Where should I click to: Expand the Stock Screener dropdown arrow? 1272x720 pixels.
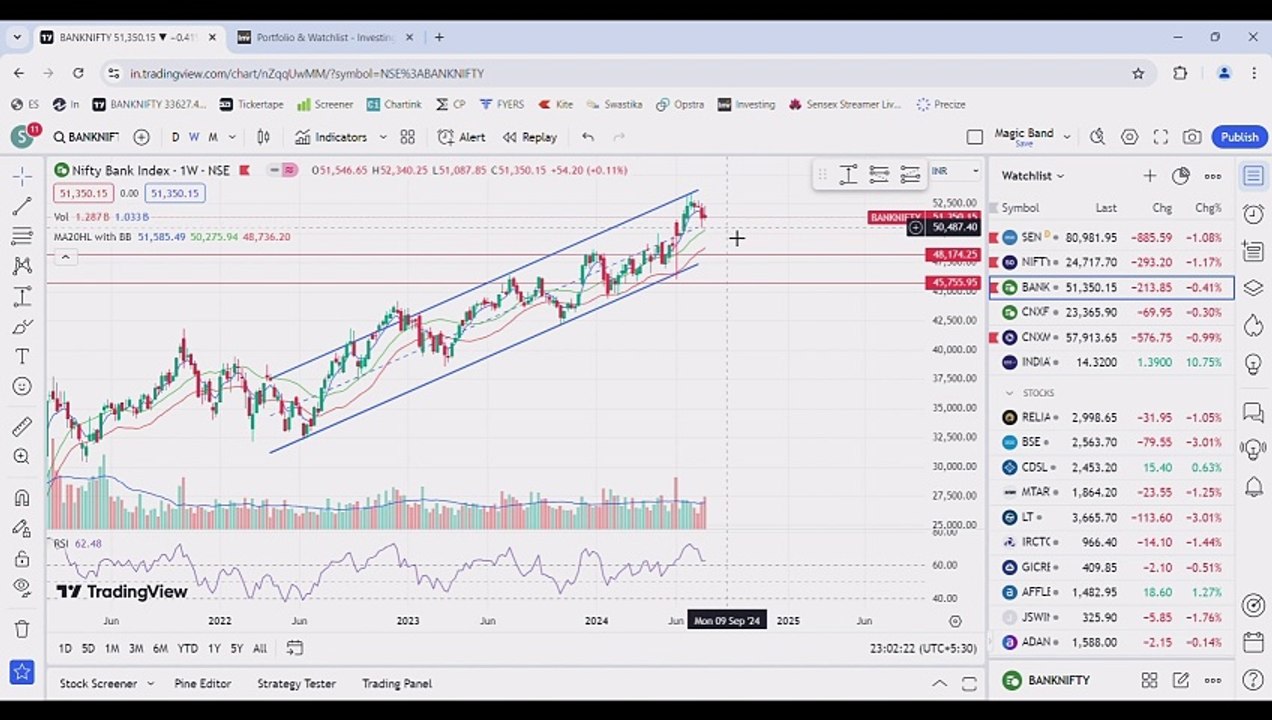click(x=150, y=684)
